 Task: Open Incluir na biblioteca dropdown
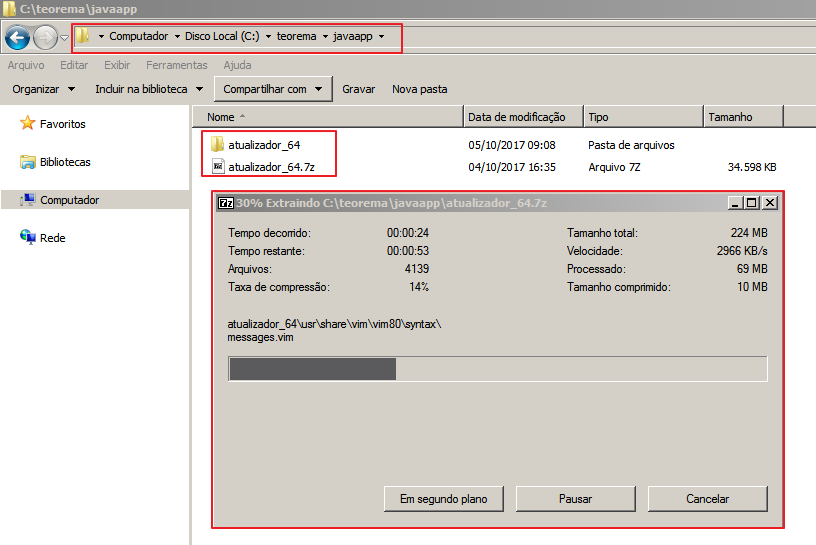tap(149, 89)
